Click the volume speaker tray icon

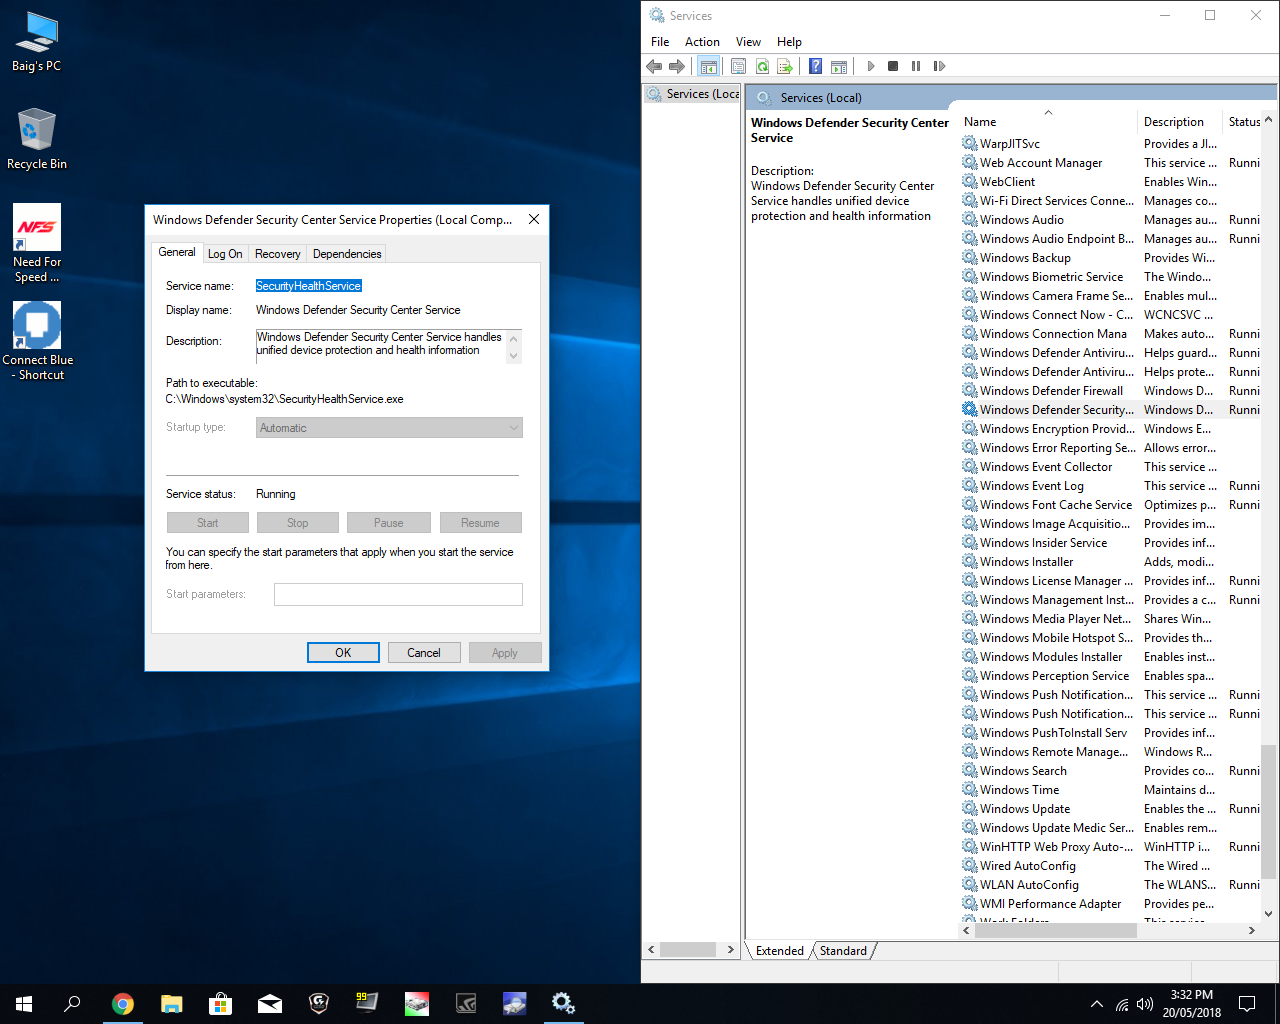pyautogui.click(x=1145, y=1004)
